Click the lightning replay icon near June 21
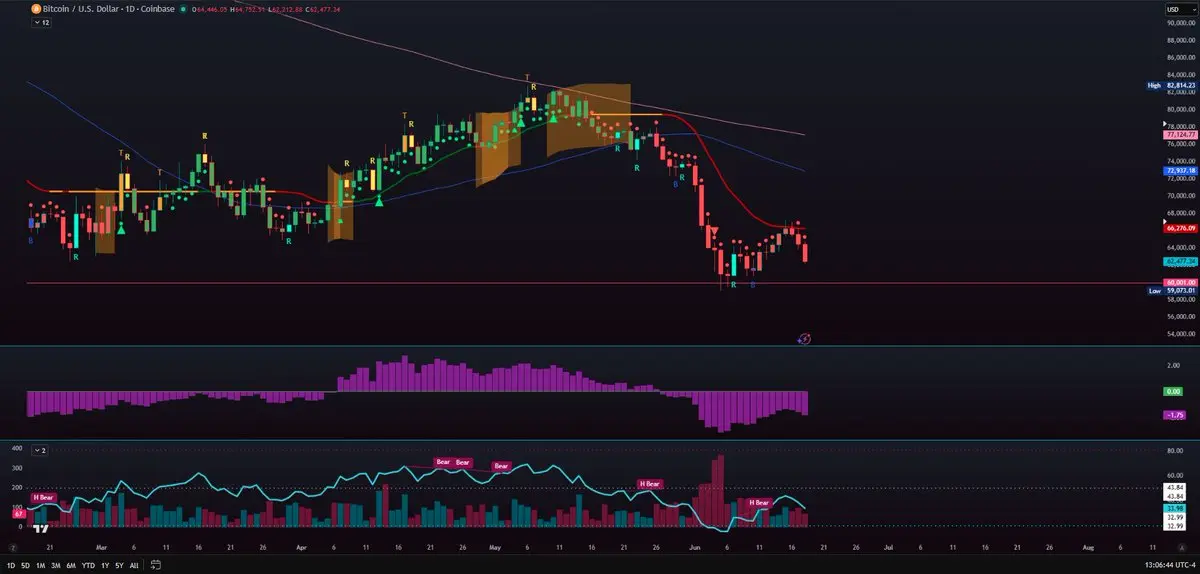This screenshot has height=574, width=1200. (804, 339)
